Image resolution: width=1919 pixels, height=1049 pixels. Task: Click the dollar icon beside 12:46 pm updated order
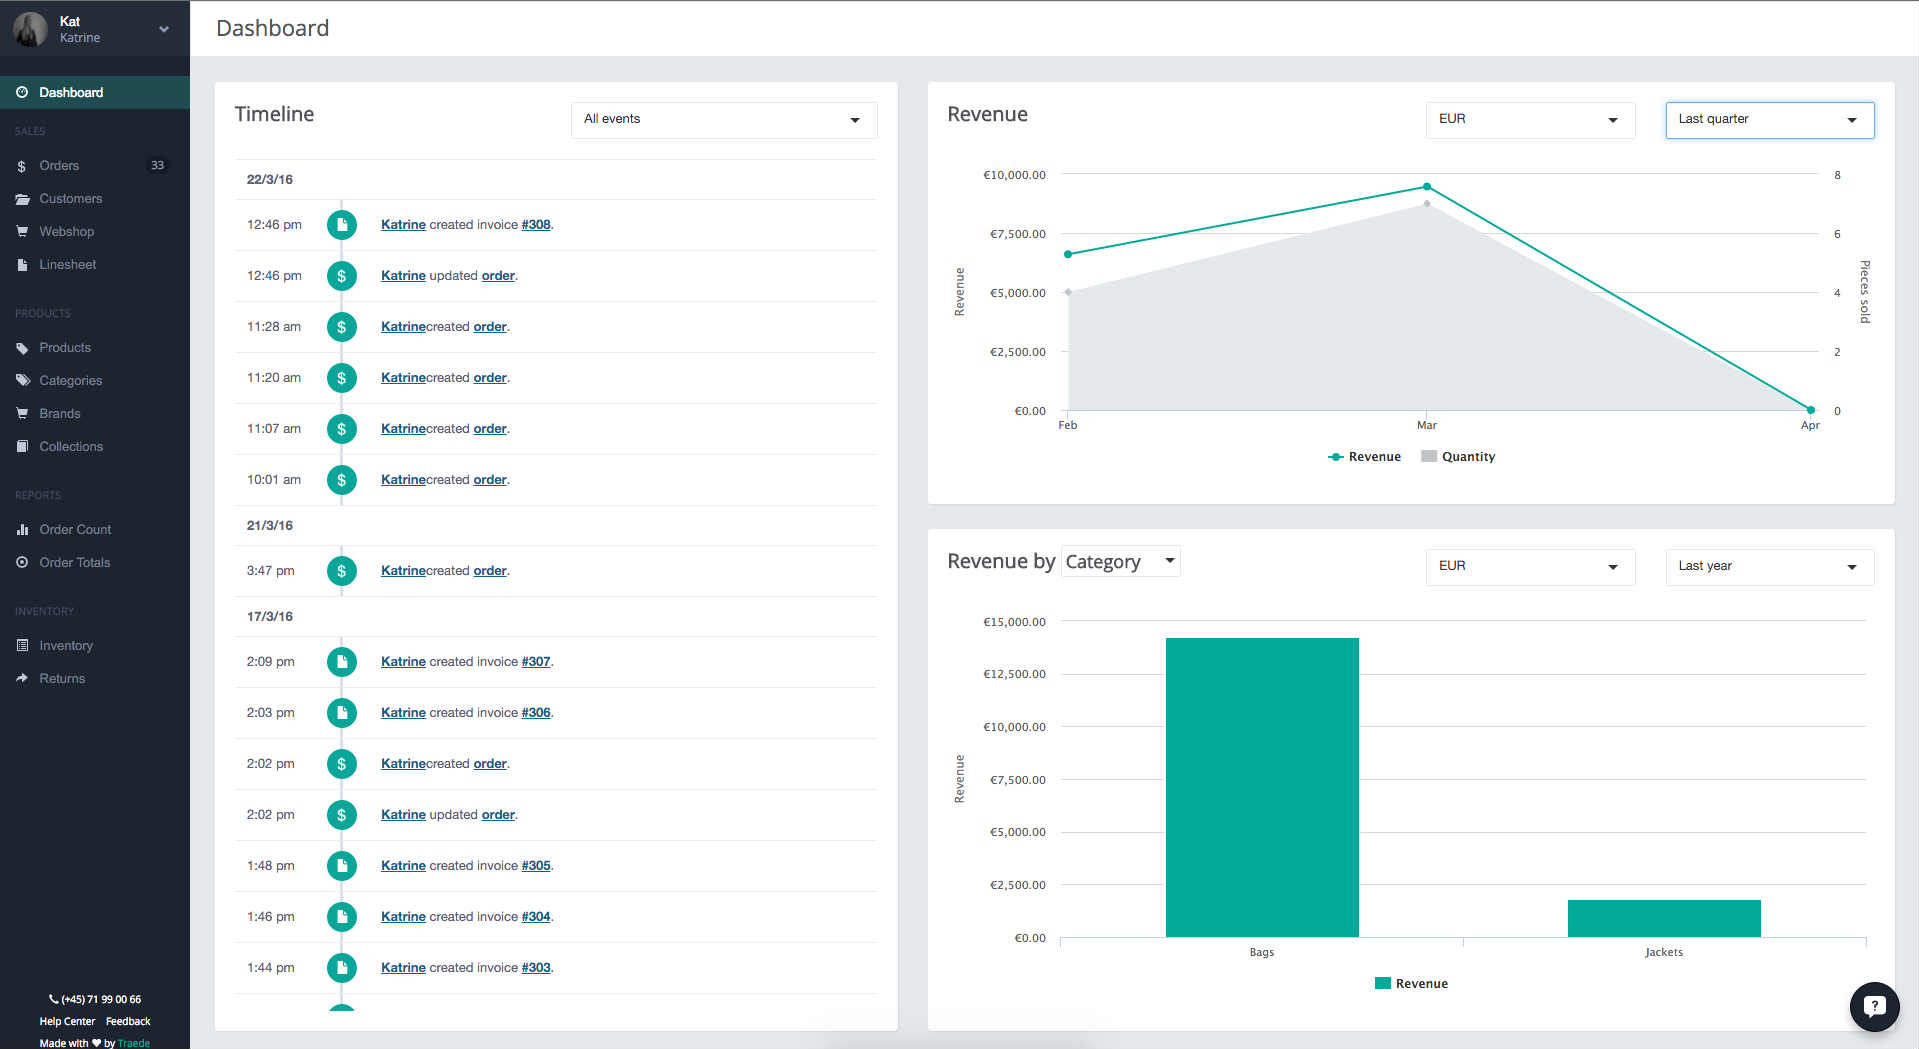(x=342, y=276)
